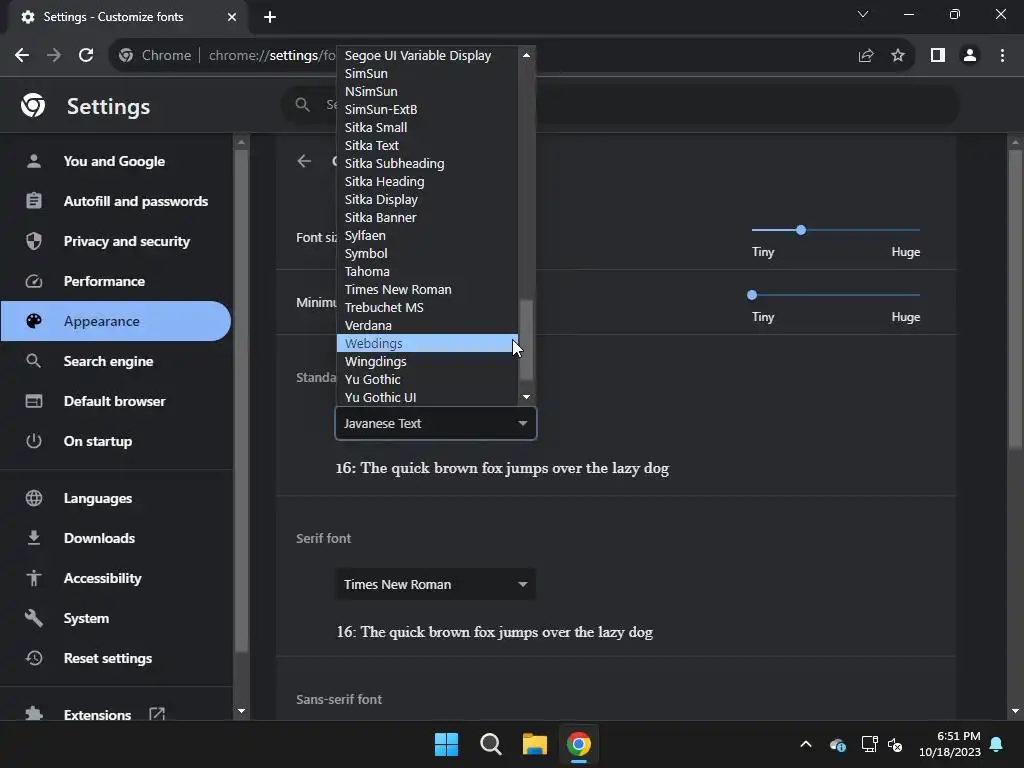
Task: Select Segoe UI Variable Display option
Action: tap(427, 56)
